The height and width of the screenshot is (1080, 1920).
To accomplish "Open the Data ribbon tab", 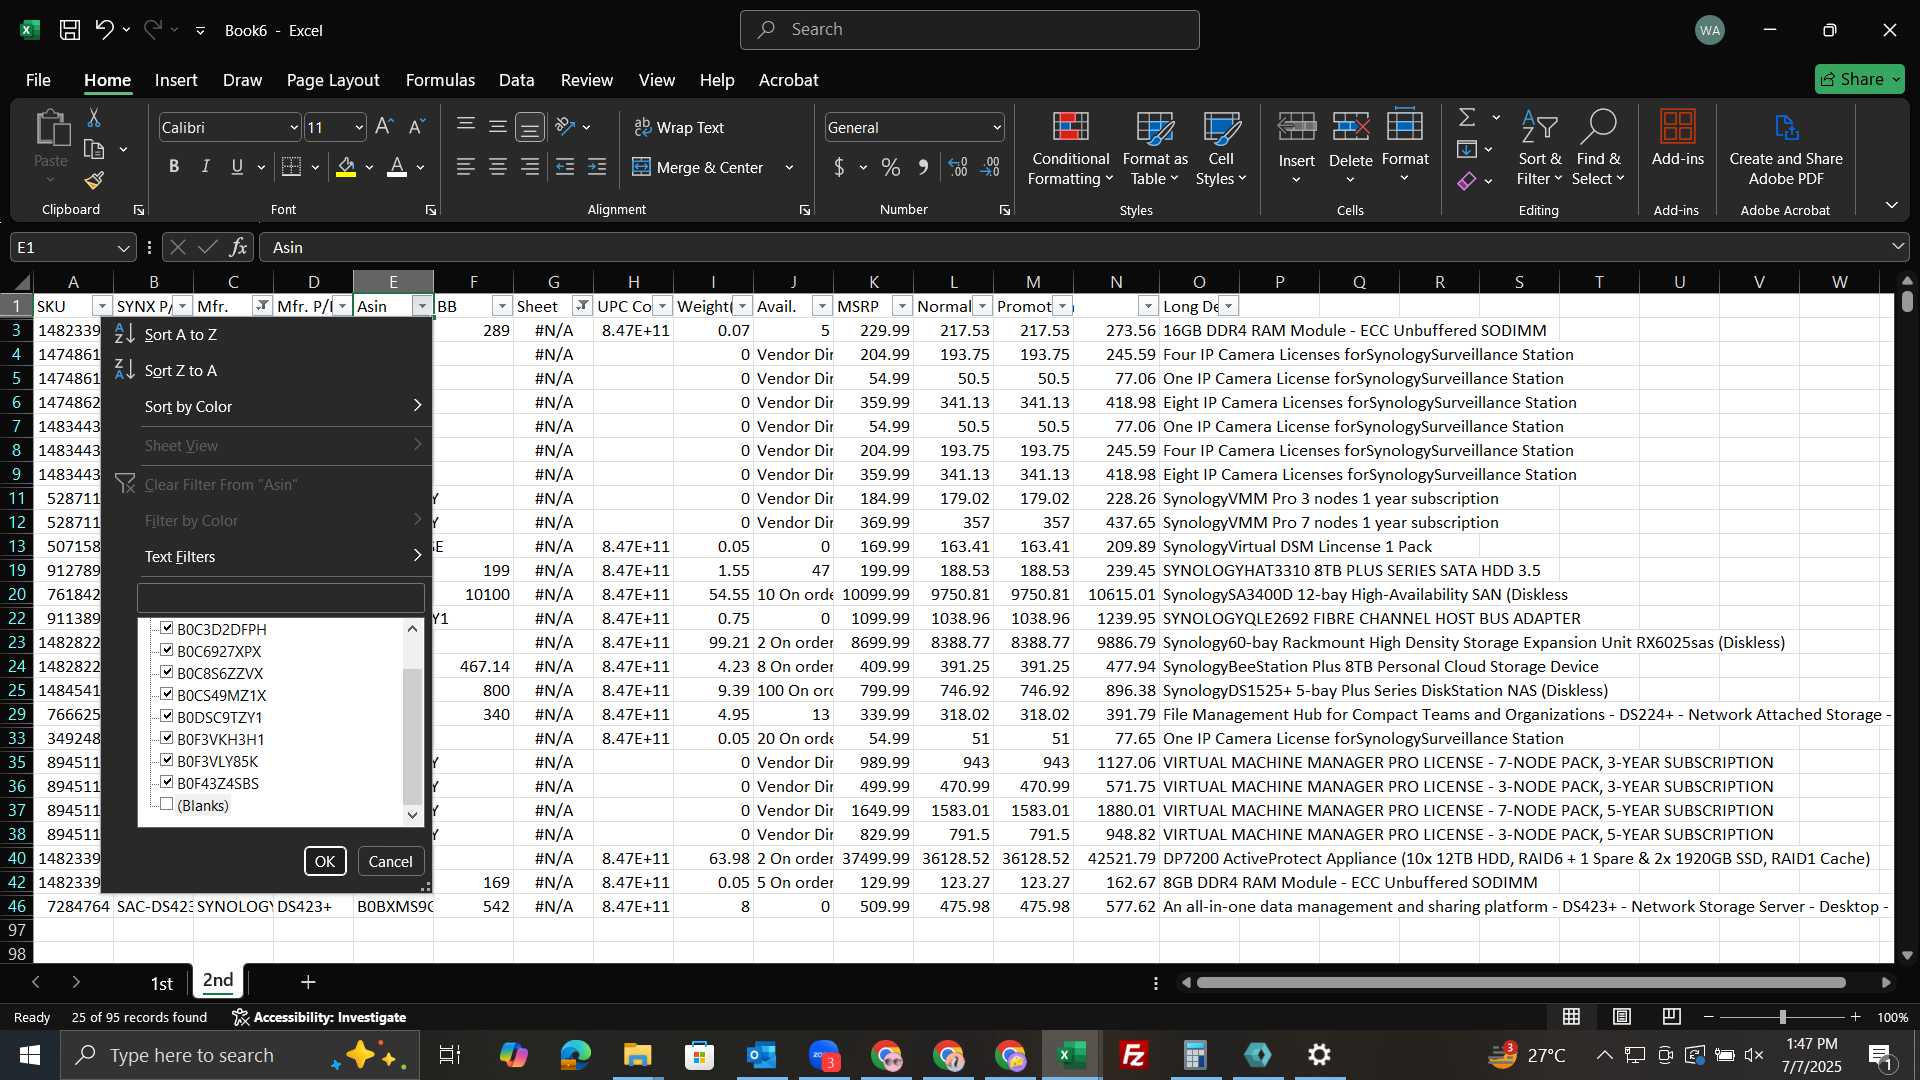I will click(x=516, y=80).
